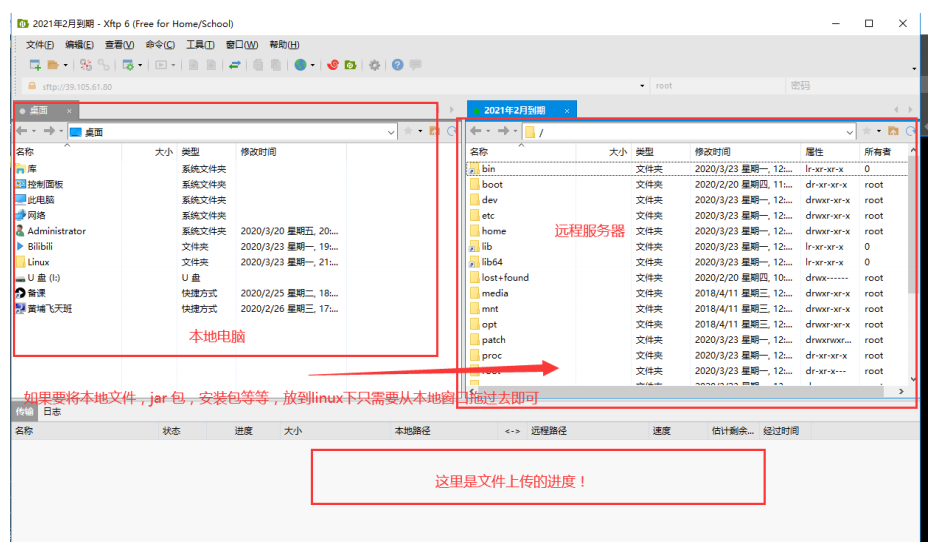
Task: Click the New Session toolbar icon
Action: [x=35, y=65]
